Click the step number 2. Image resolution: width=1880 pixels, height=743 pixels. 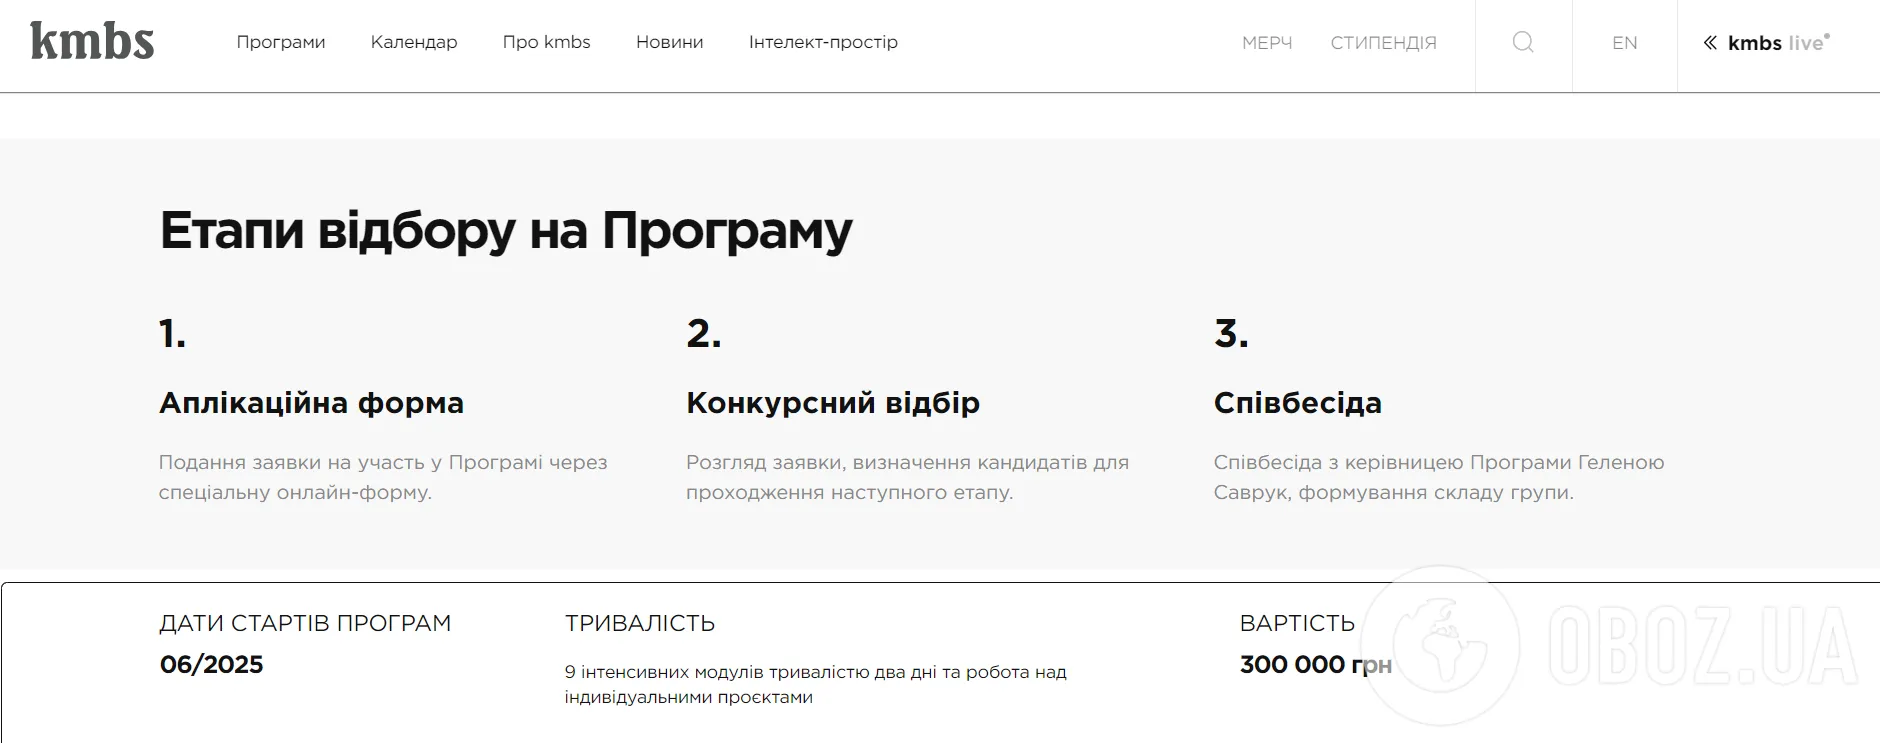[703, 333]
